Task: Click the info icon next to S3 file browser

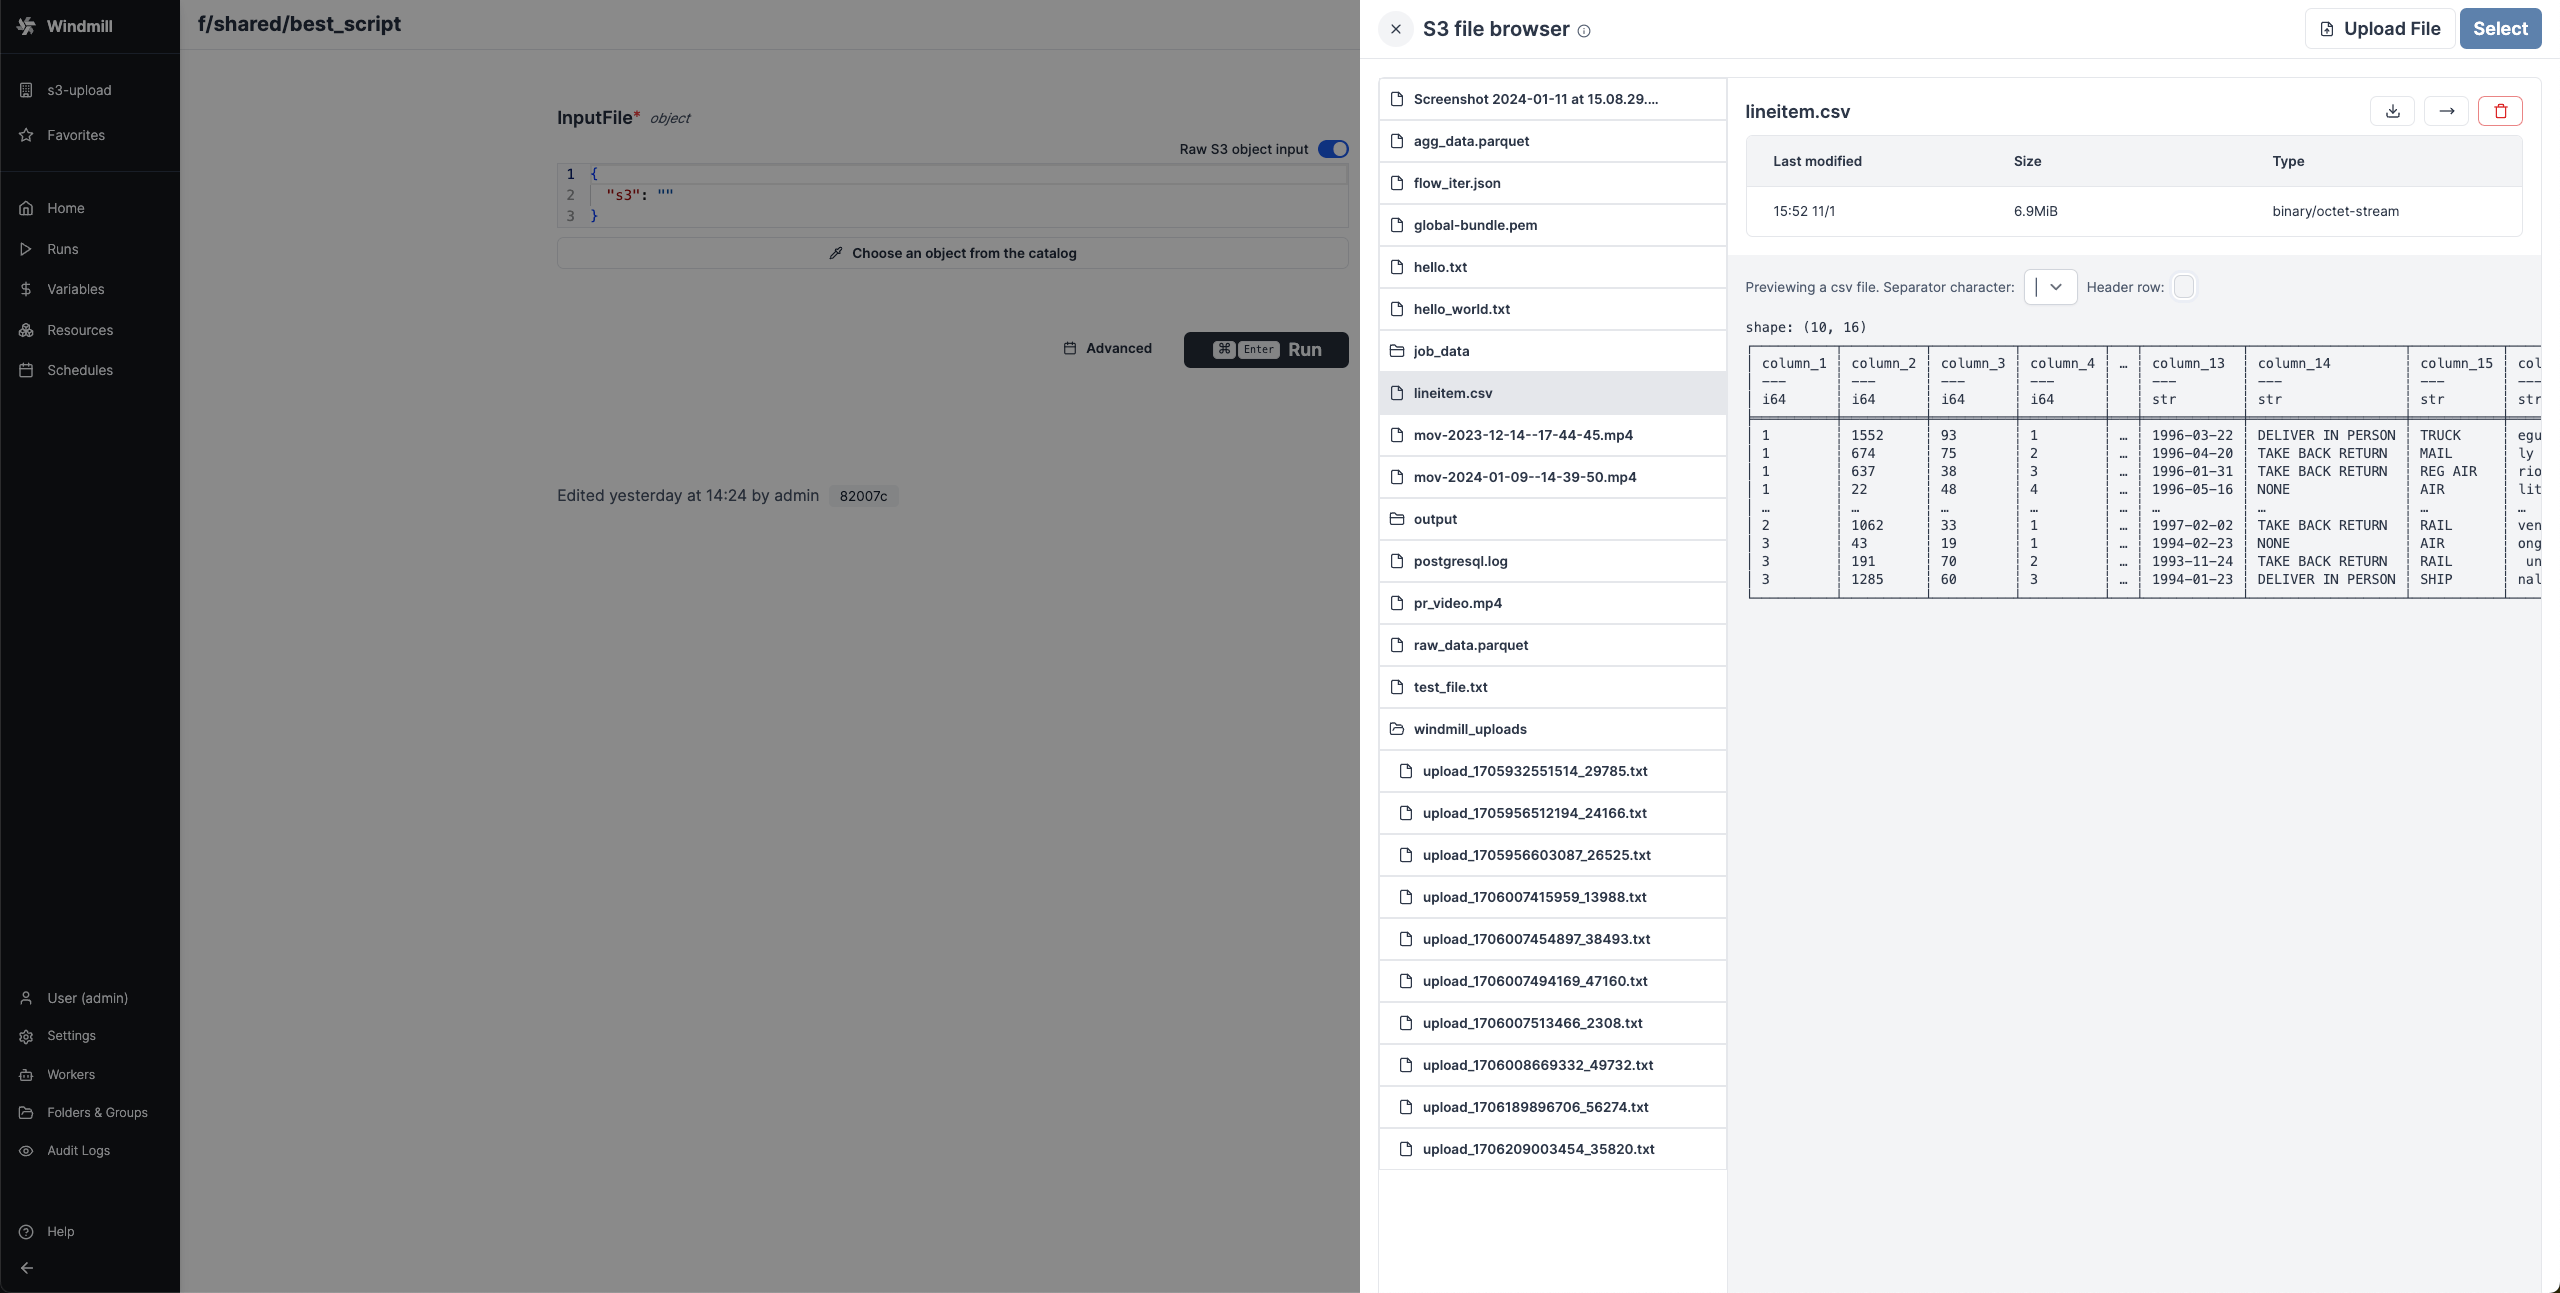Action: coord(1584,31)
